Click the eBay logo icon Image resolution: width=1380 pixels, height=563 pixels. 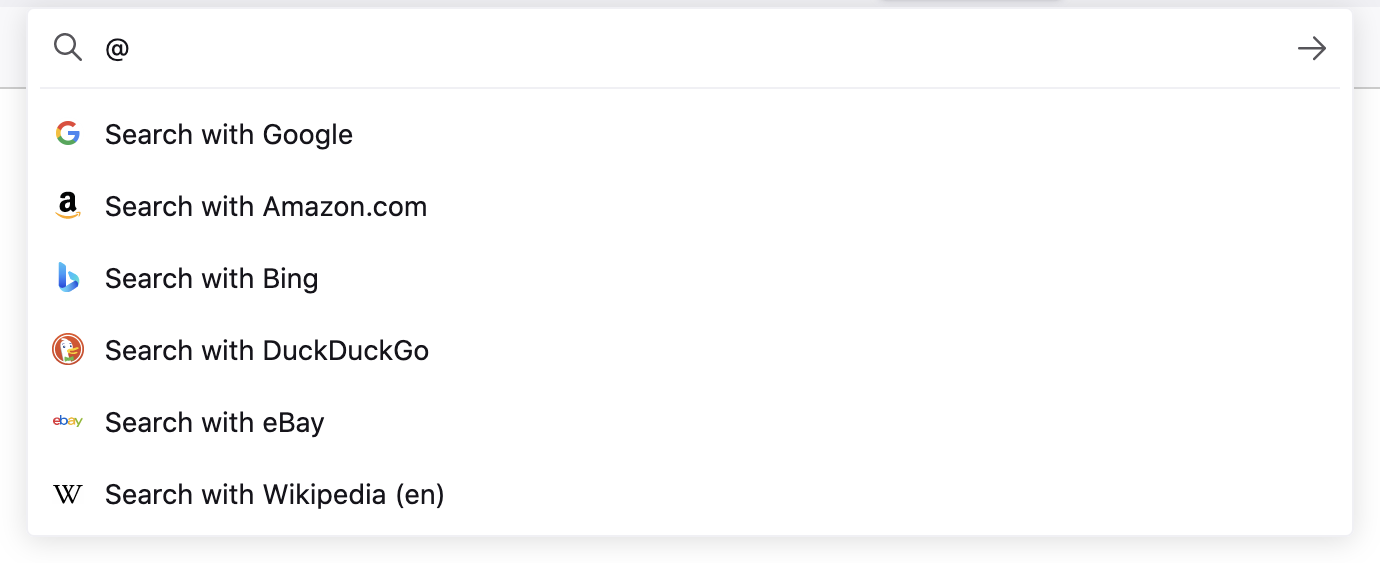tap(68, 422)
